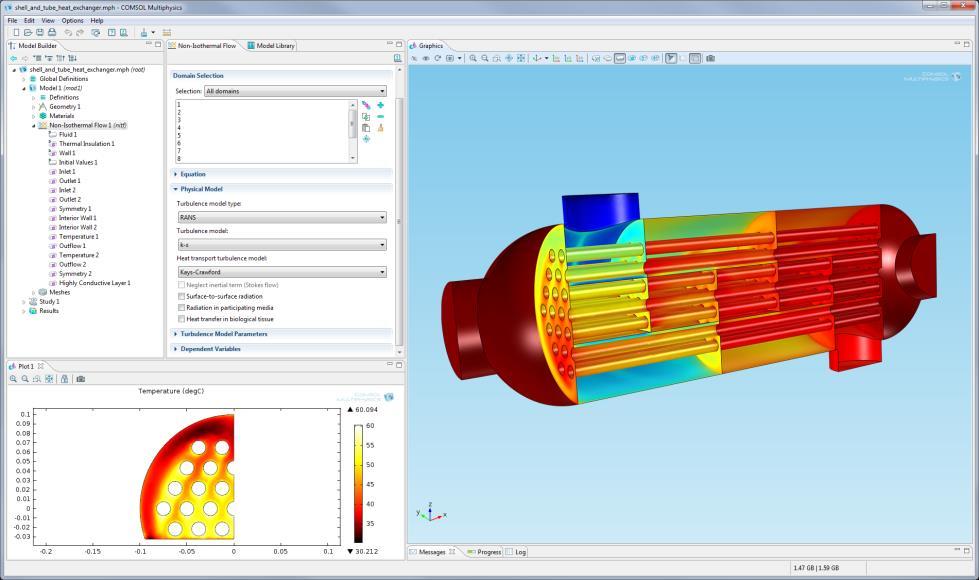
Task: Click the camera snapshot icon in Graphics toolbar
Action: 710,58
